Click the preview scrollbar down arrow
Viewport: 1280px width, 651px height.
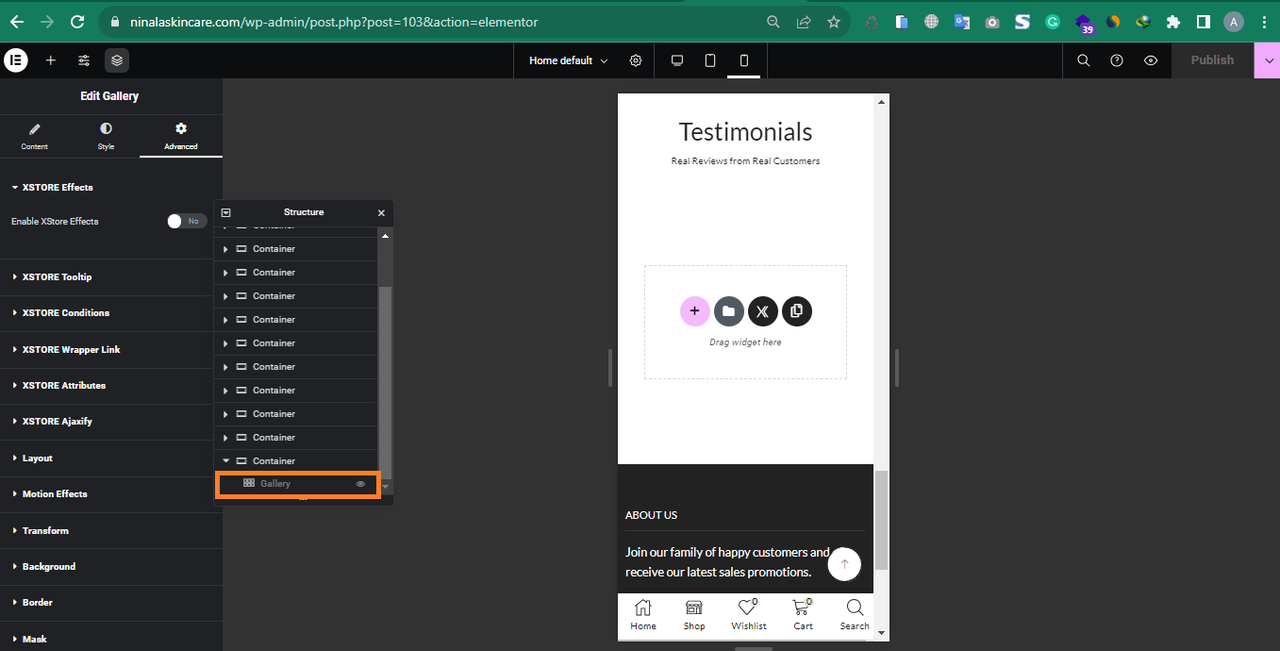(x=881, y=633)
